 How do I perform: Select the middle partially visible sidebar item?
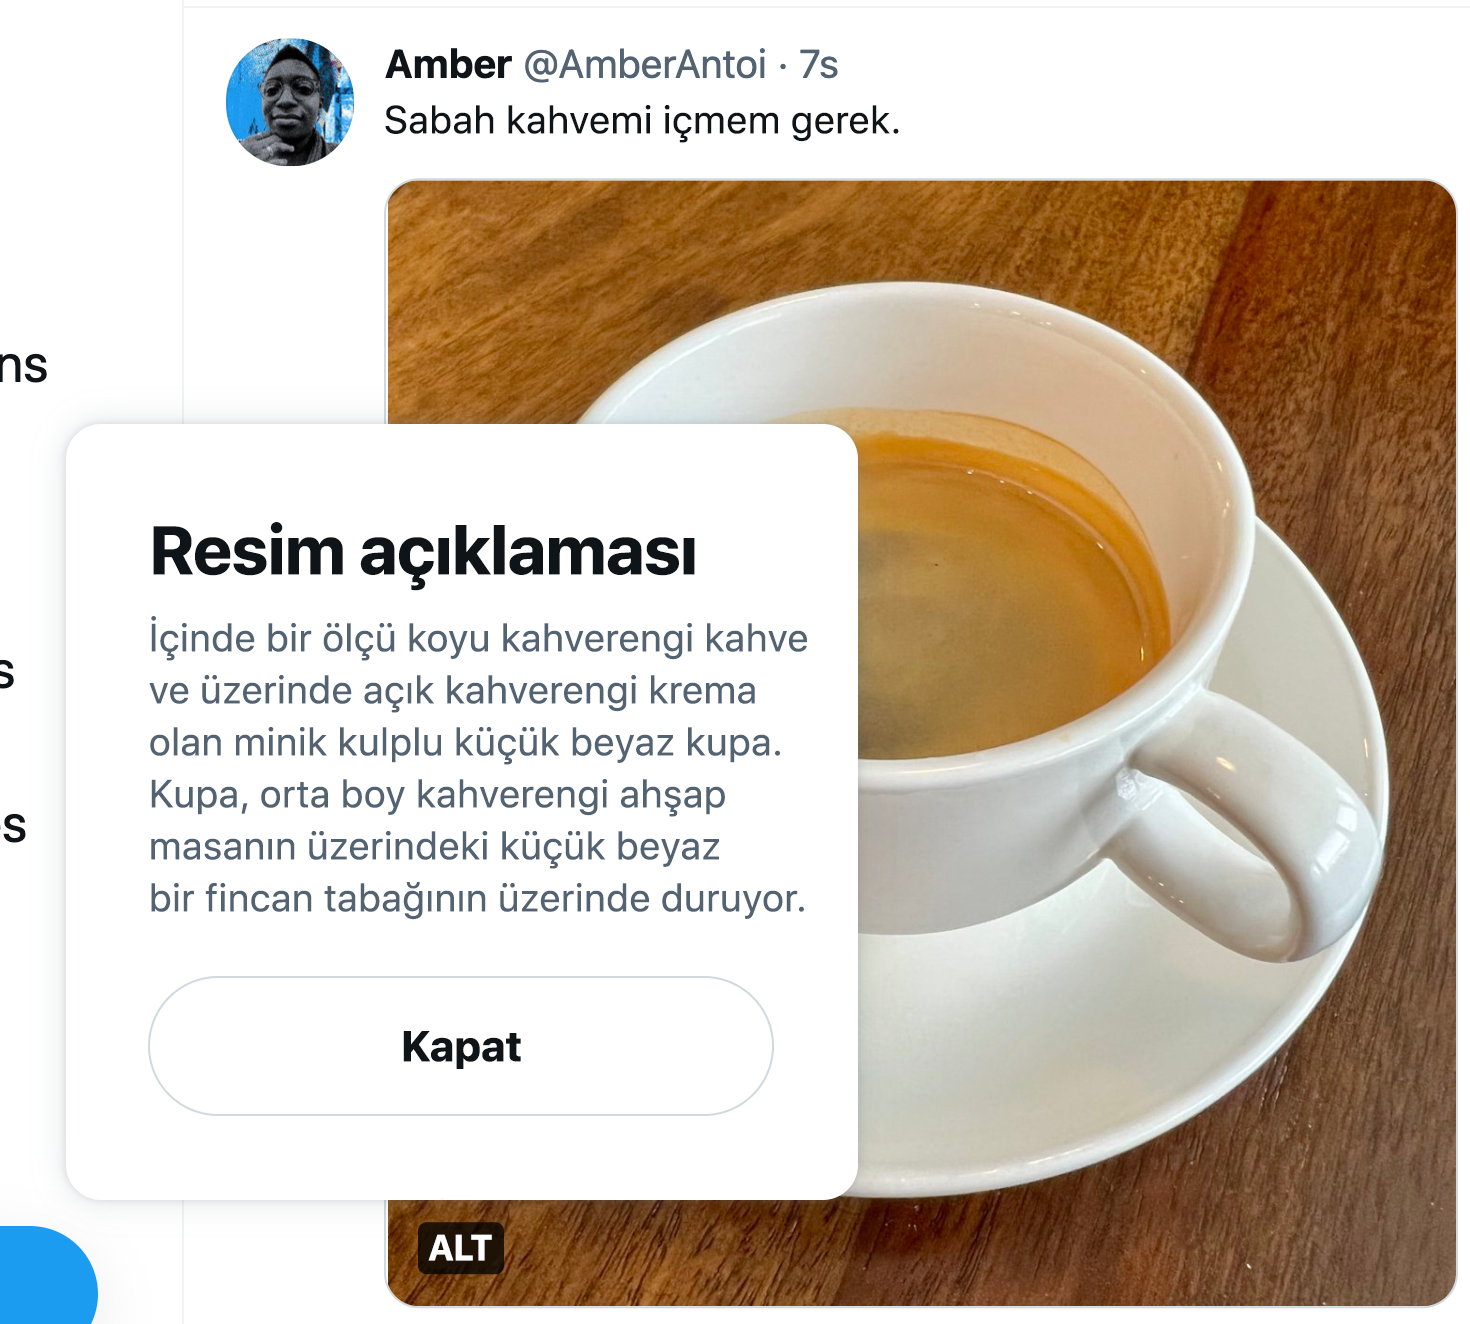[x=8, y=672]
